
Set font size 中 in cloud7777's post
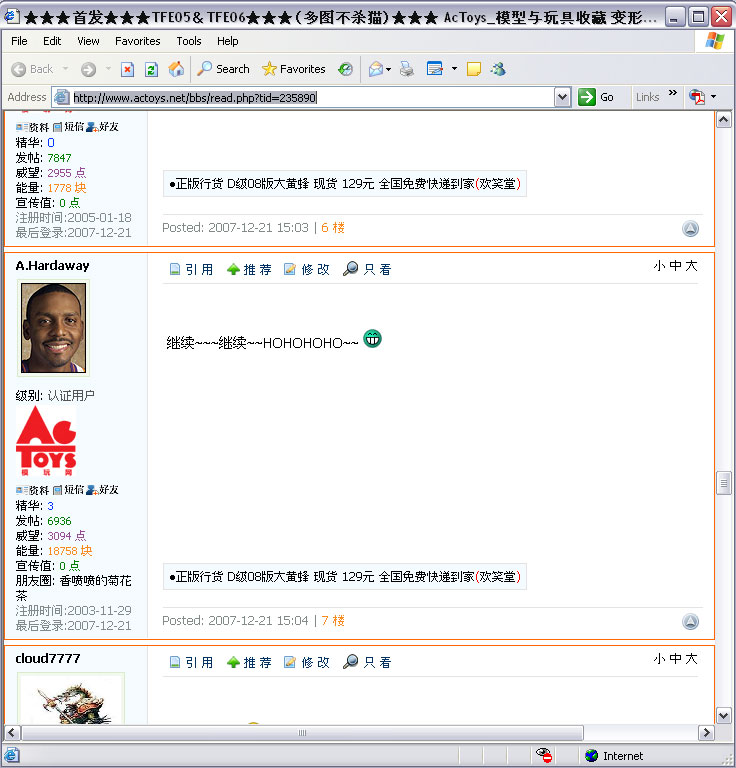pyautogui.click(x=675, y=658)
